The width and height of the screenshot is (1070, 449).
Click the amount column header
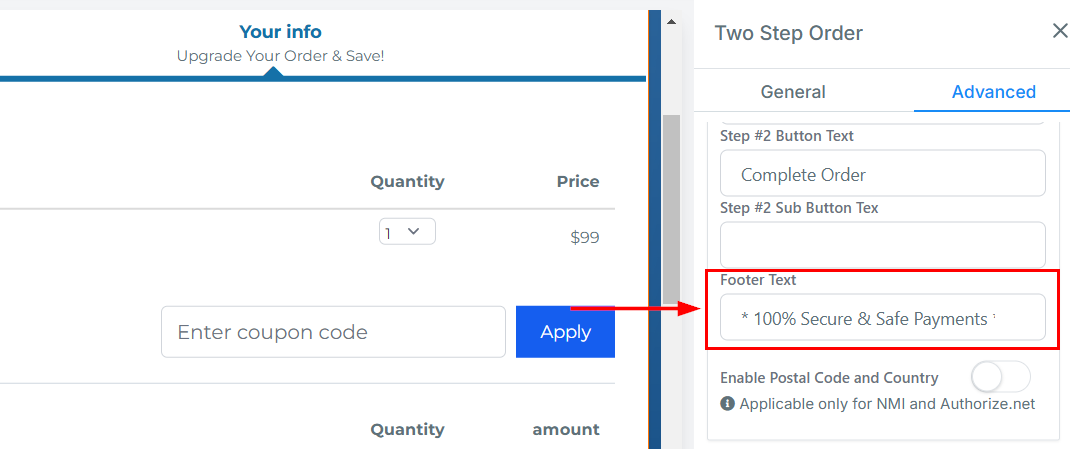(566, 430)
